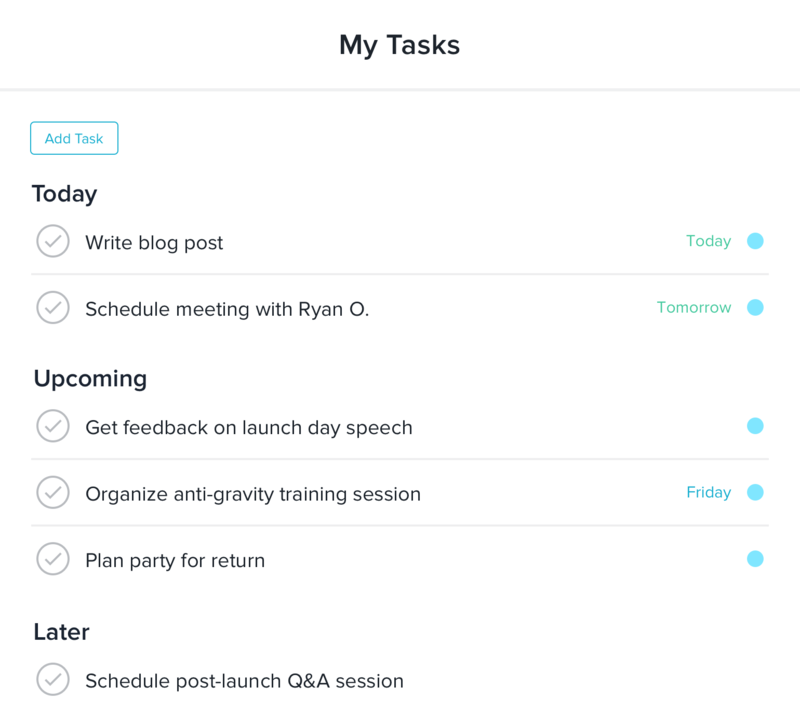Click blue dot next to launch day speech
This screenshot has width=800, height=727.
pyautogui.click(x=755, y=426)
